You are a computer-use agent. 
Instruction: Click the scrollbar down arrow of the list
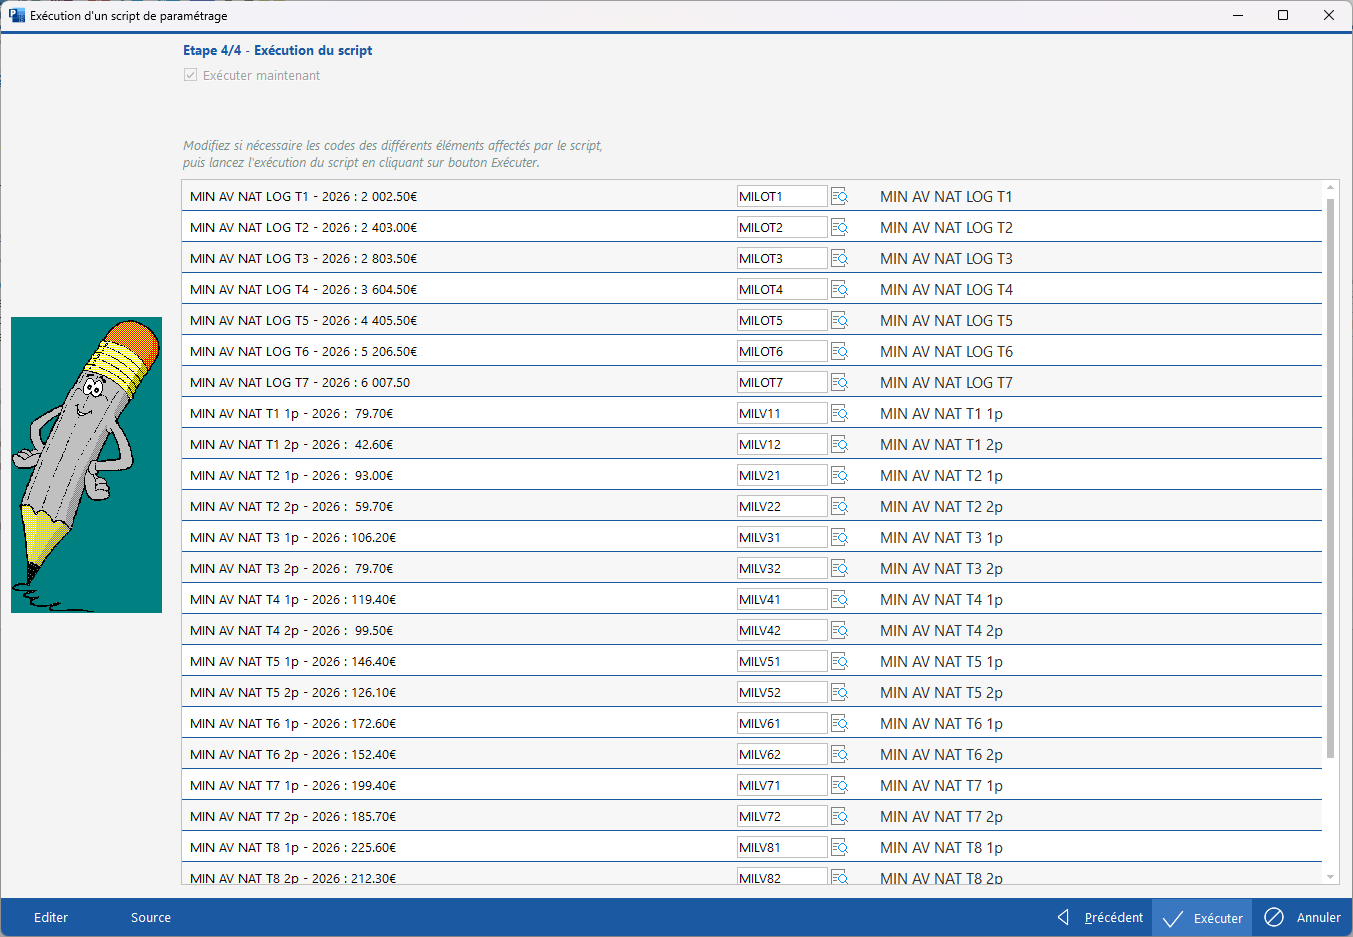tap(1330, 877)
